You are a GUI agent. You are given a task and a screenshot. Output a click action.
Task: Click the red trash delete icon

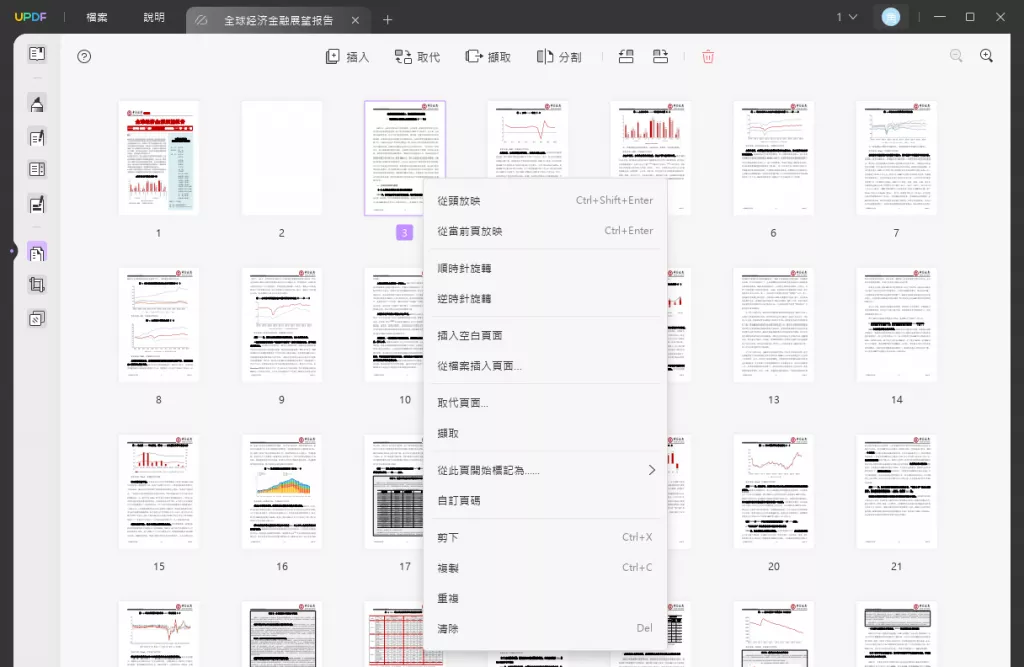(708, 57)
